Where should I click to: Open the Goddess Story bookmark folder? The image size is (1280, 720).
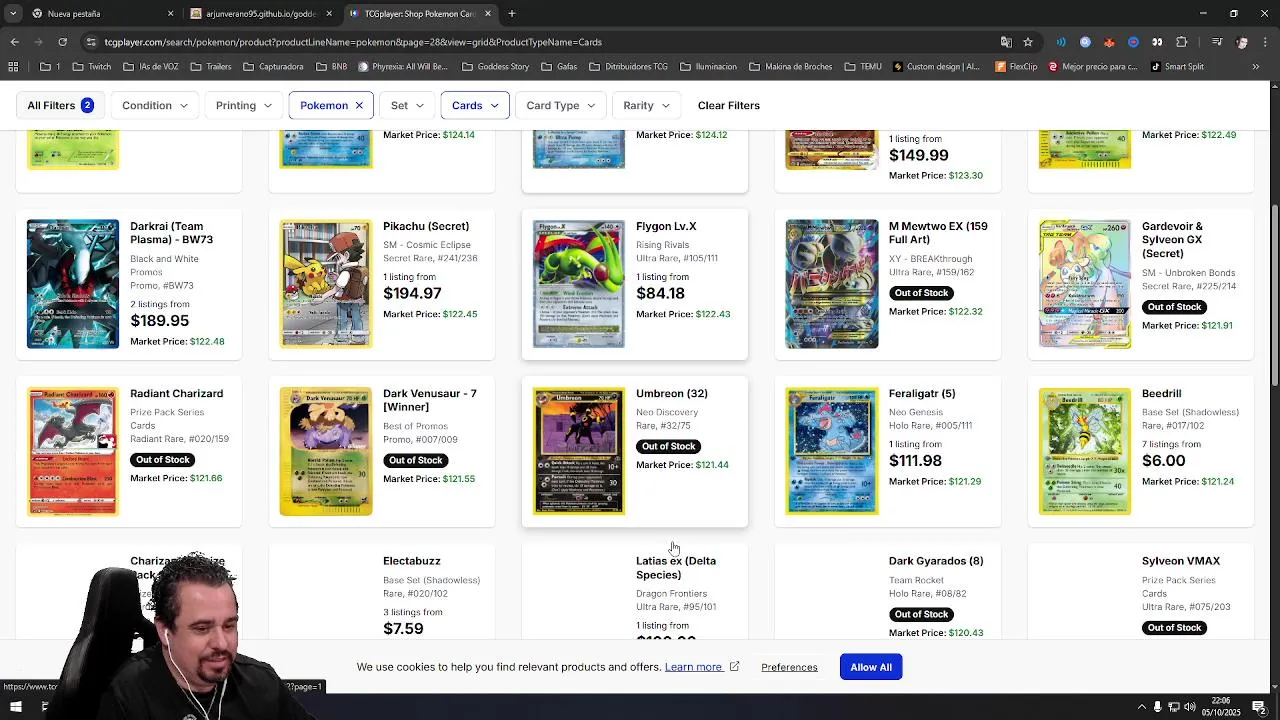point(496,67)
